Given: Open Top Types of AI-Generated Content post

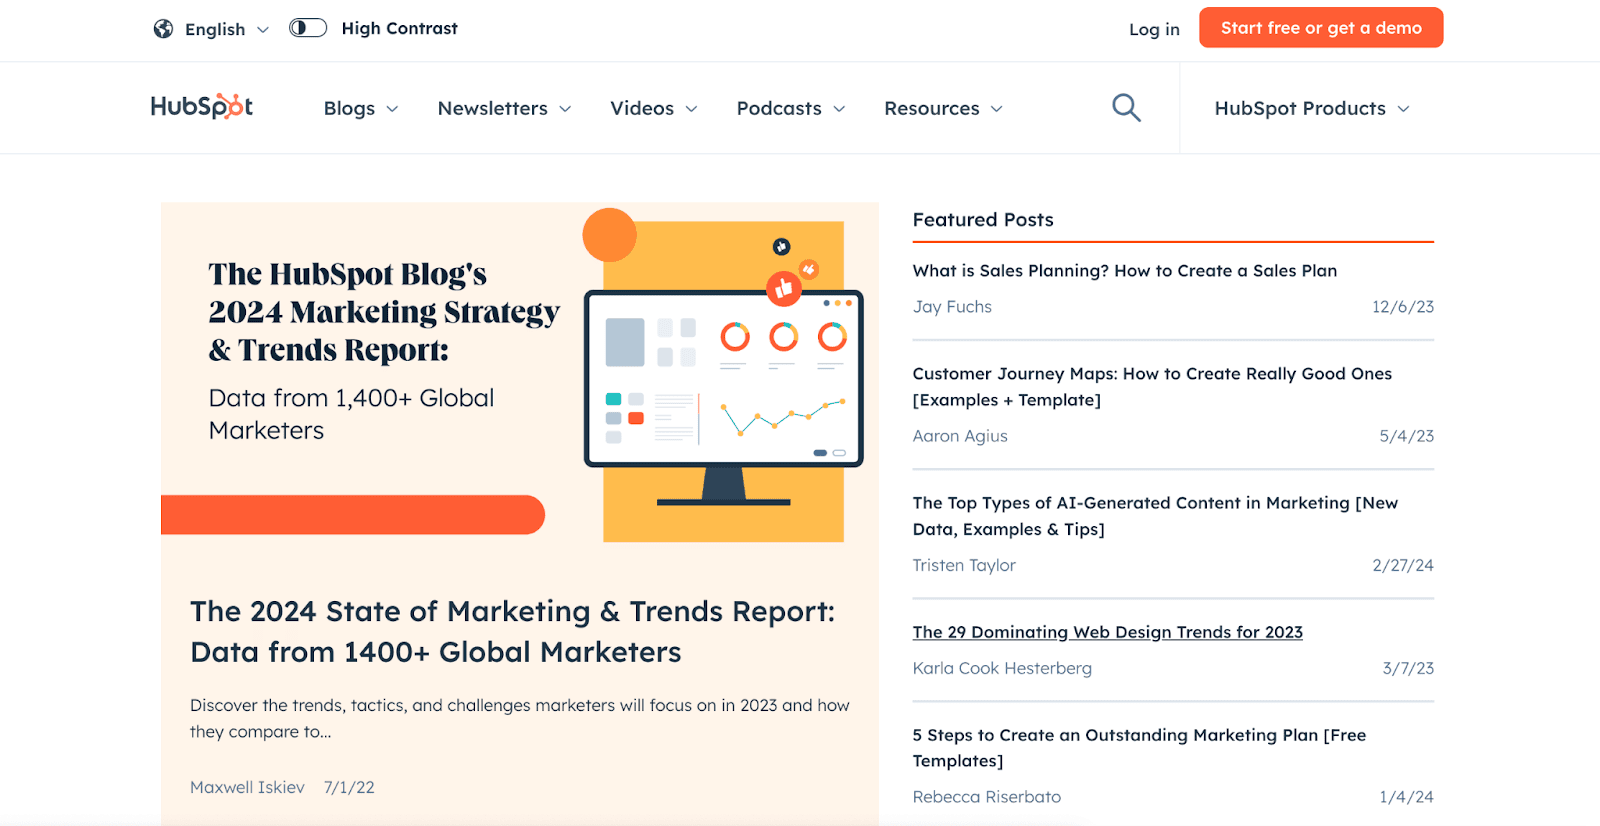Looking at the screenshot, I should [1155, 516].
